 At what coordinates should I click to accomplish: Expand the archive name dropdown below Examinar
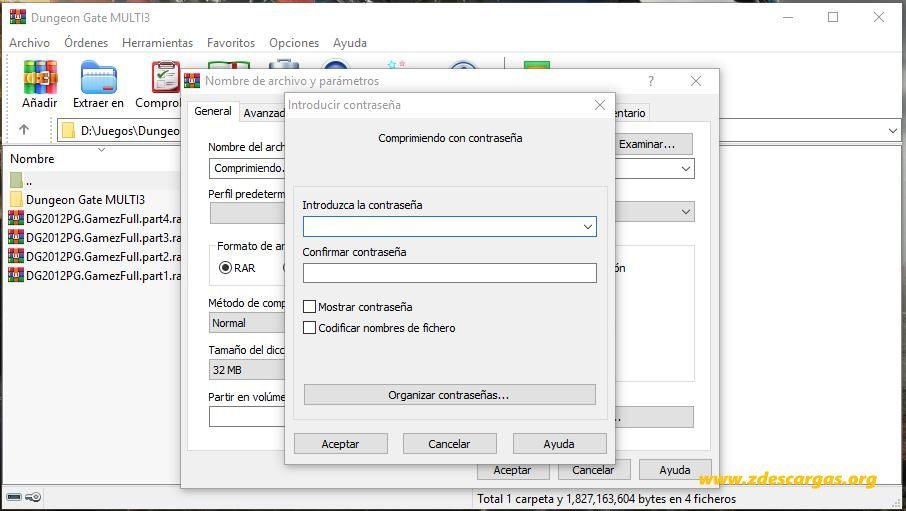coord(685,169)
